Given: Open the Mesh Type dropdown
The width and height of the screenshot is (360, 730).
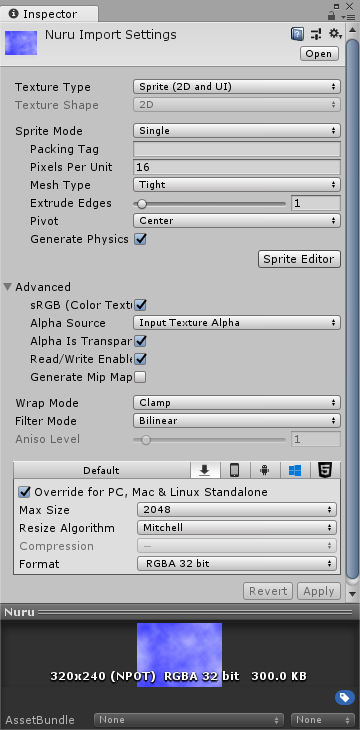Looking at the screenshot, I should pyautogui.click(x=237, y=185).
